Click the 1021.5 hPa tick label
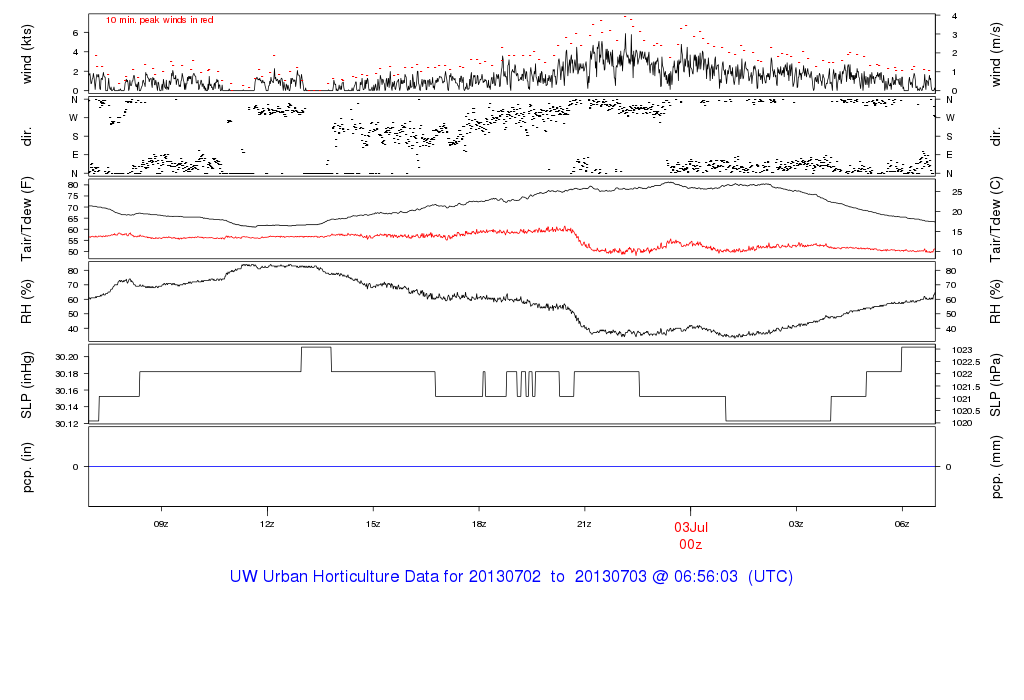Viewport: 1024px width, 700px height. (966, 387)
